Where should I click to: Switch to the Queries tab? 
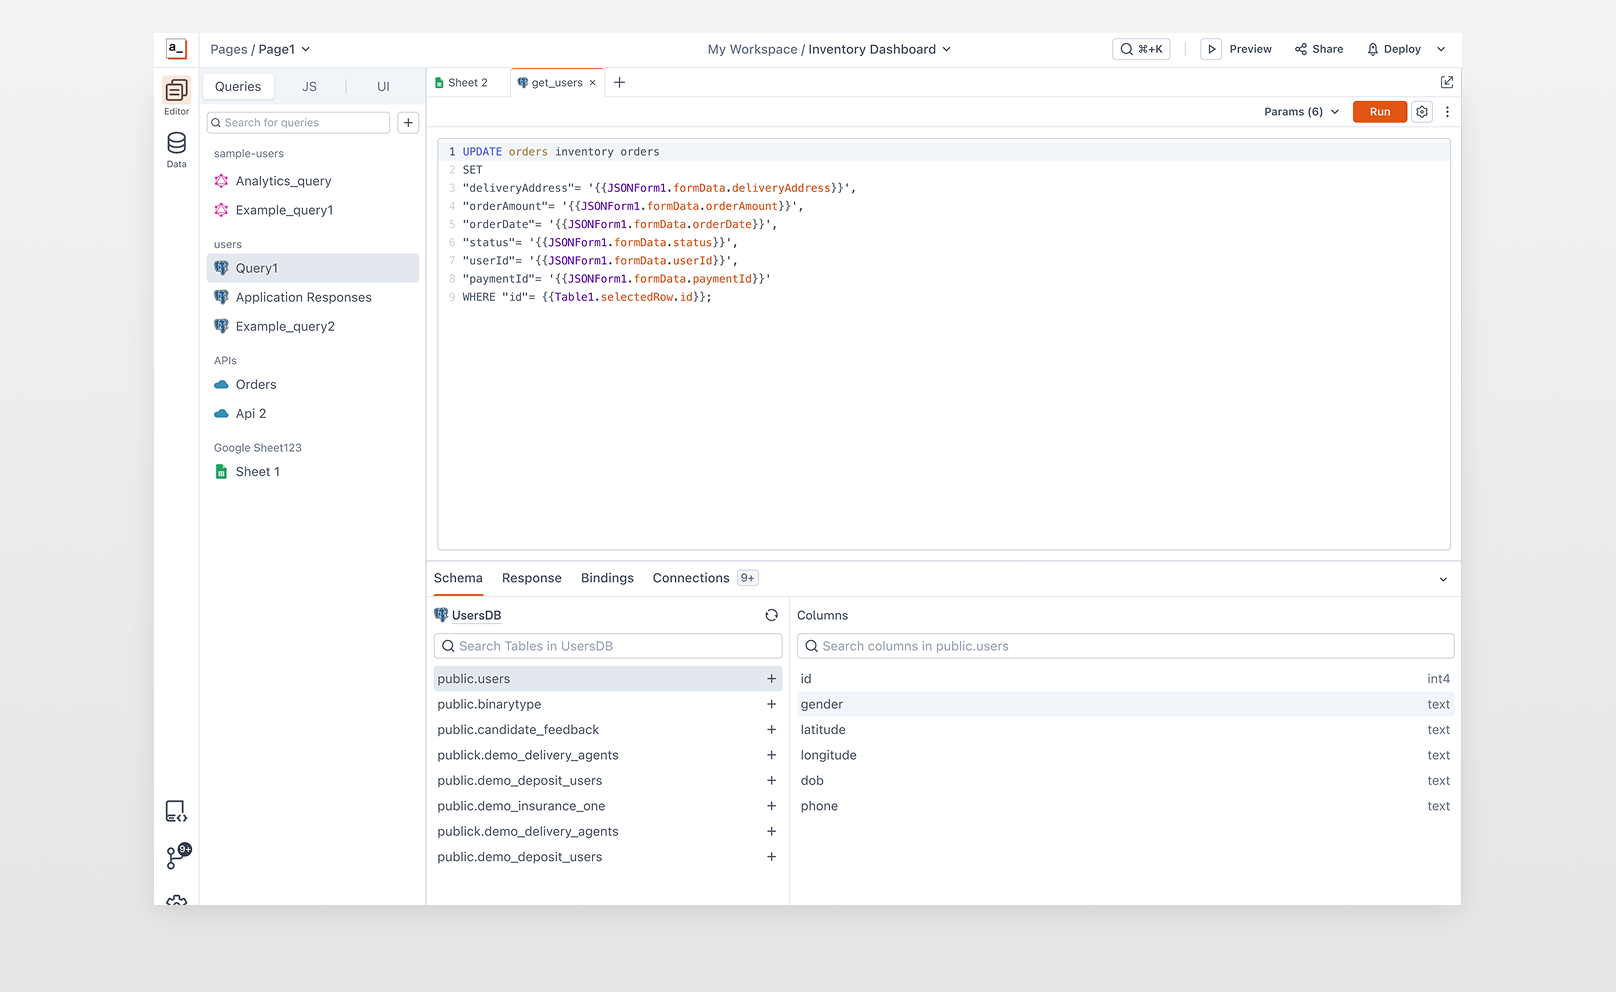(238, 86)
